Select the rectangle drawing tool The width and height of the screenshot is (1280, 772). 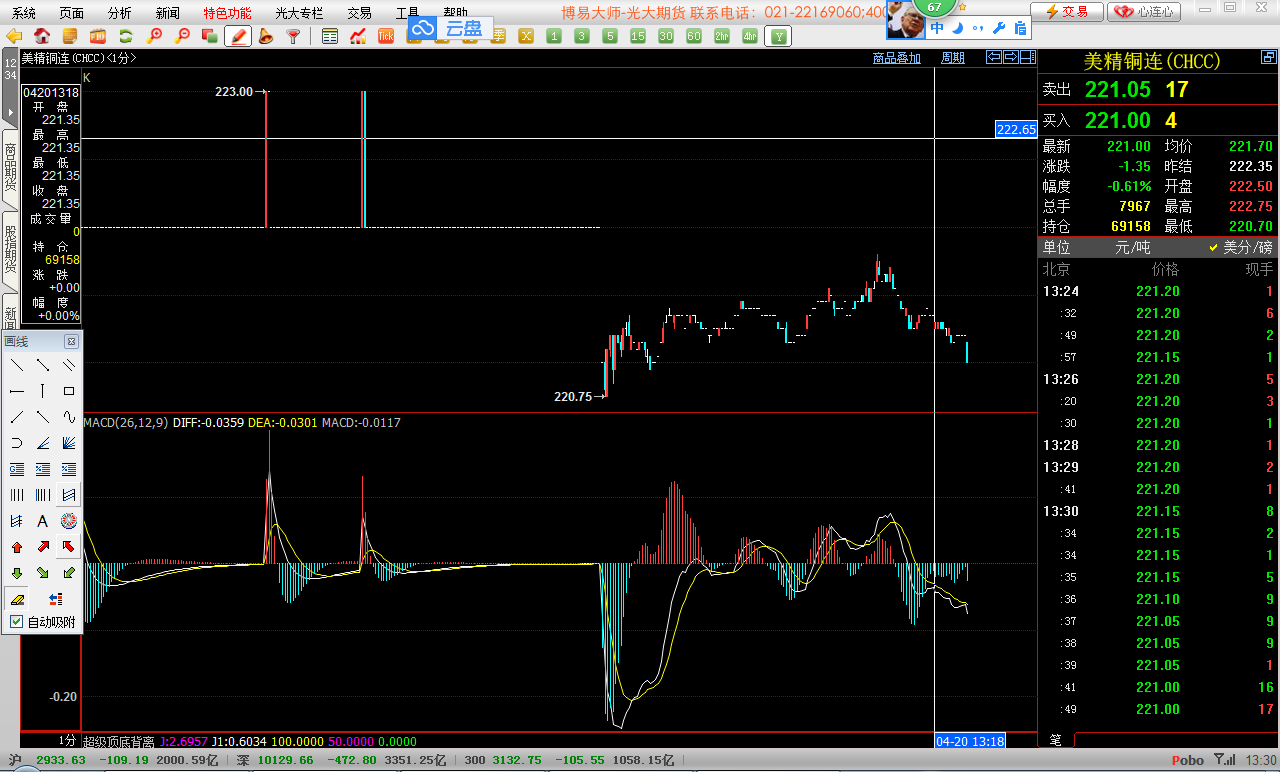71,391
